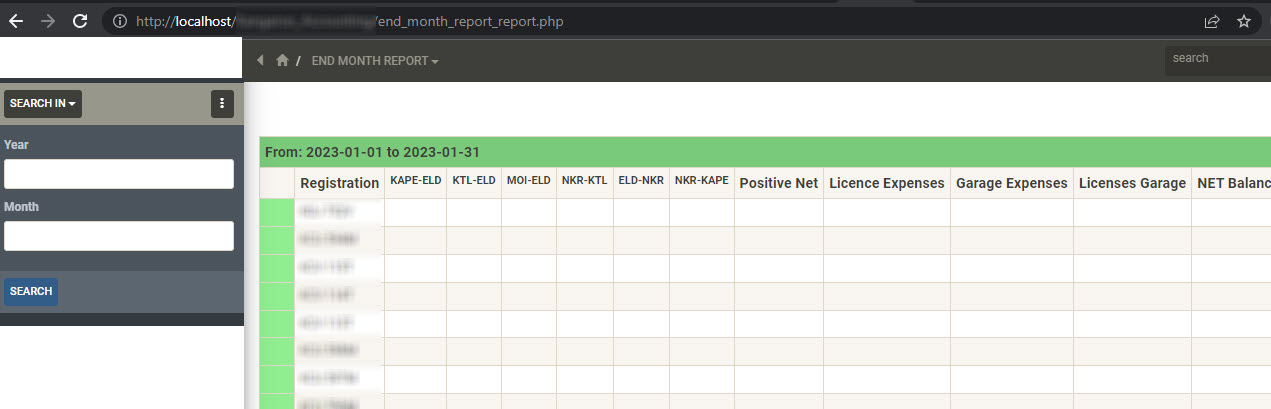Open the three-dot options menu in the search panel
This screenshot has height=409, width=1271.
(222, 103)
